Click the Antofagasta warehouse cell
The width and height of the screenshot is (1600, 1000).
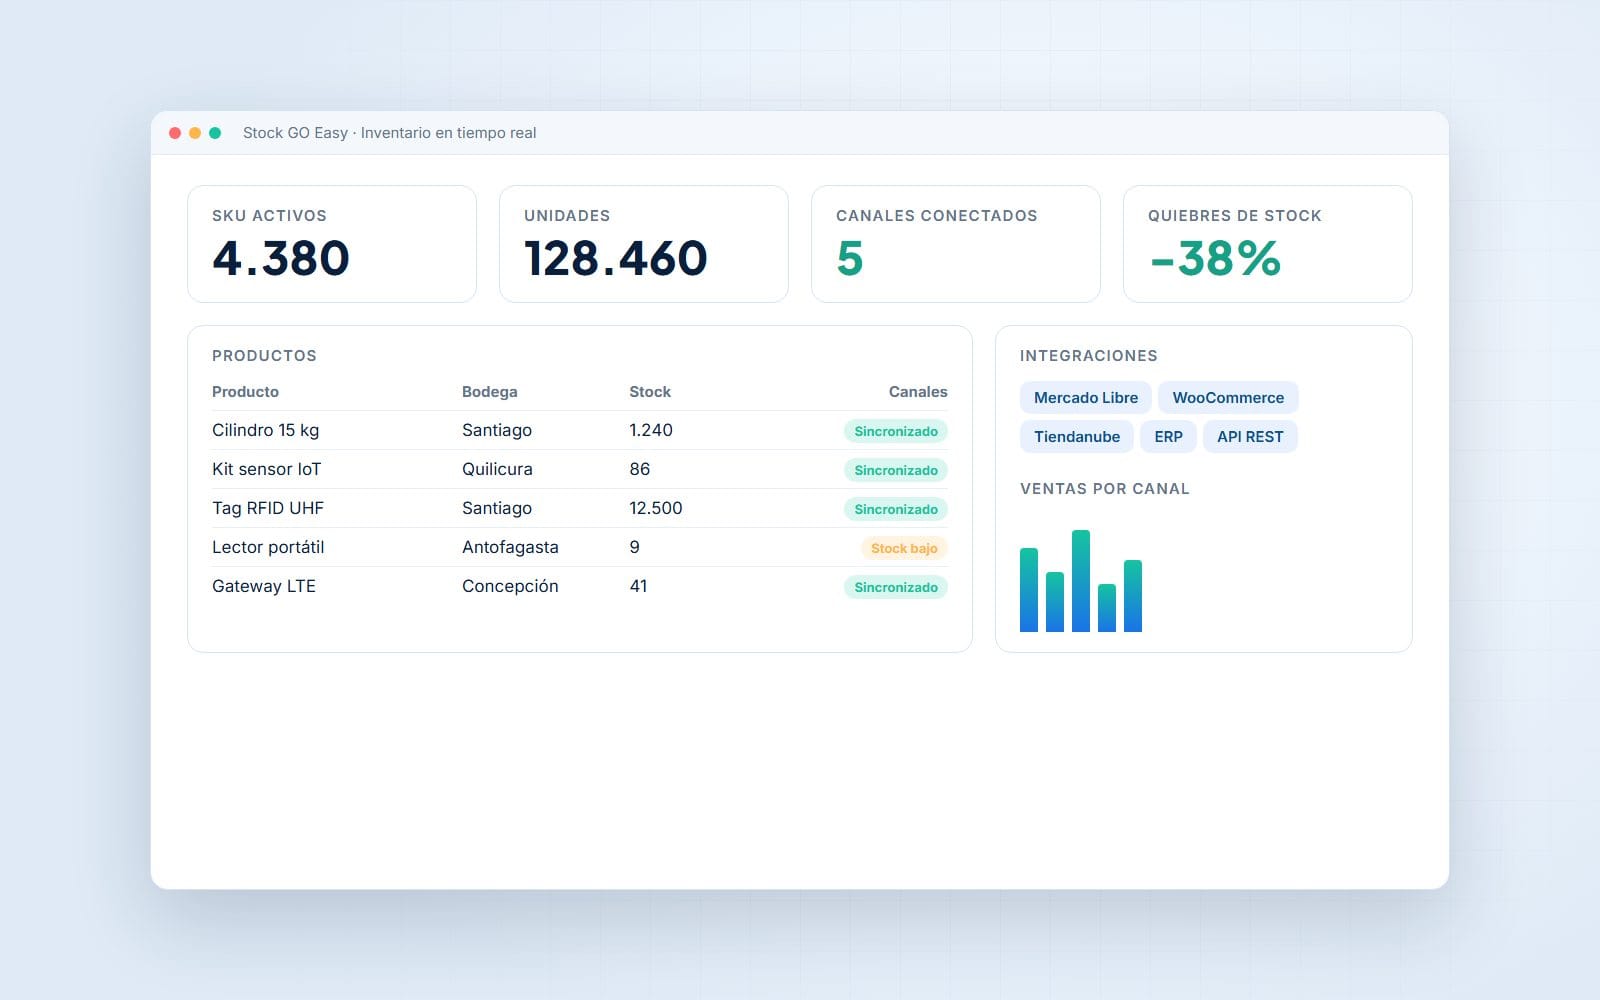coord(510,547)
